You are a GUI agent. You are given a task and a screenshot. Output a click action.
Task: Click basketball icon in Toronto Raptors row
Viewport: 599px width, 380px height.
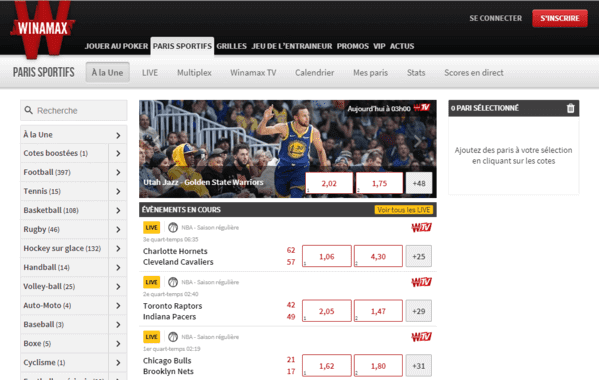point(173,282)
